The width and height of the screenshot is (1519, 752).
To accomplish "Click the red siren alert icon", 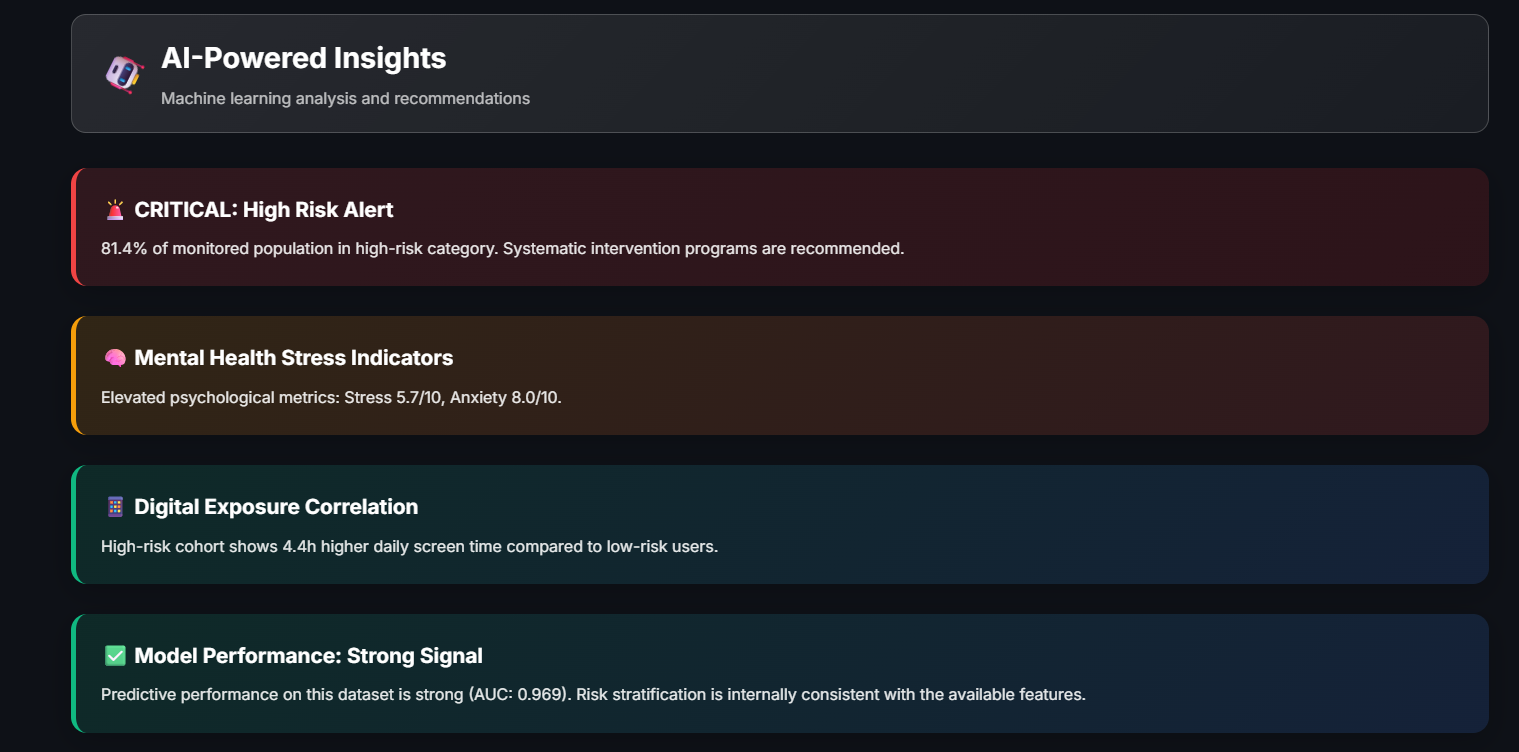I will tap(115, 210).
